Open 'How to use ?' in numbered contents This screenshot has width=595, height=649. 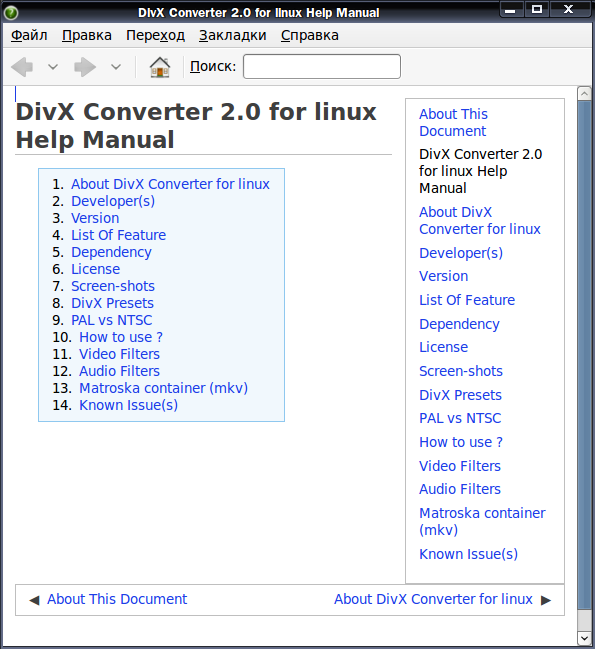tap(121, 337)
